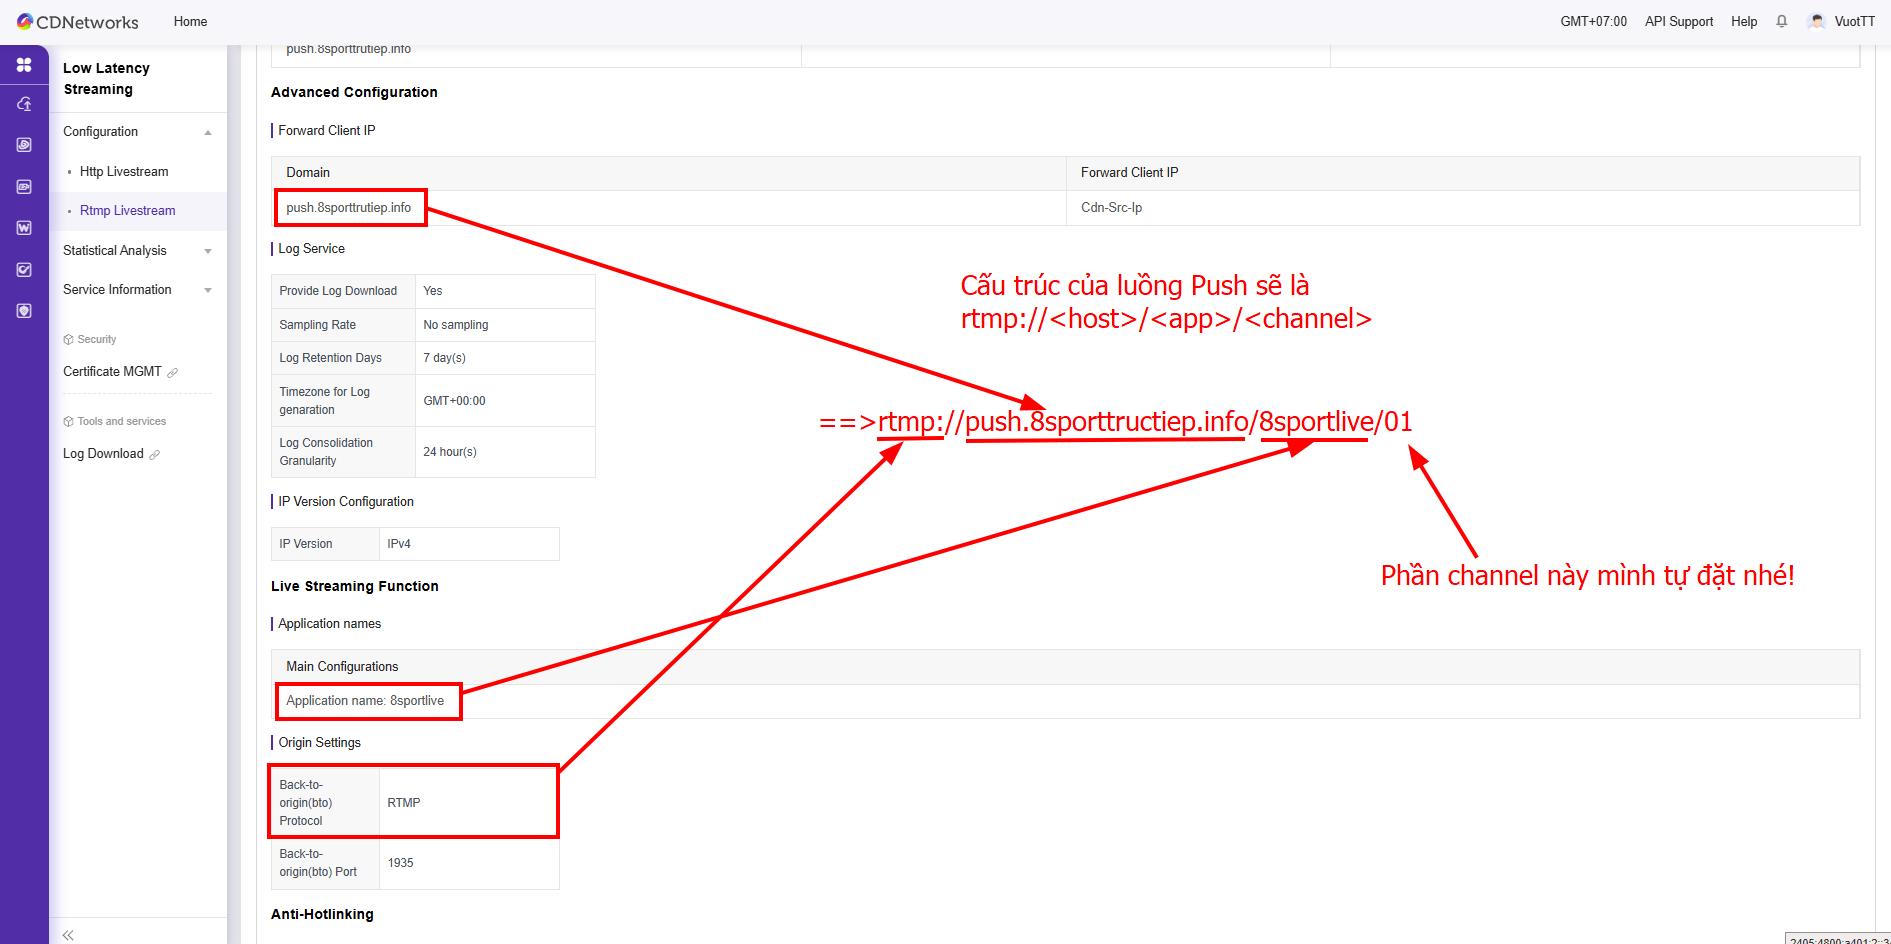1891x944 pixels.
Task: Click the GMT+07:00 timezone selector
Action: [1593, 21]
